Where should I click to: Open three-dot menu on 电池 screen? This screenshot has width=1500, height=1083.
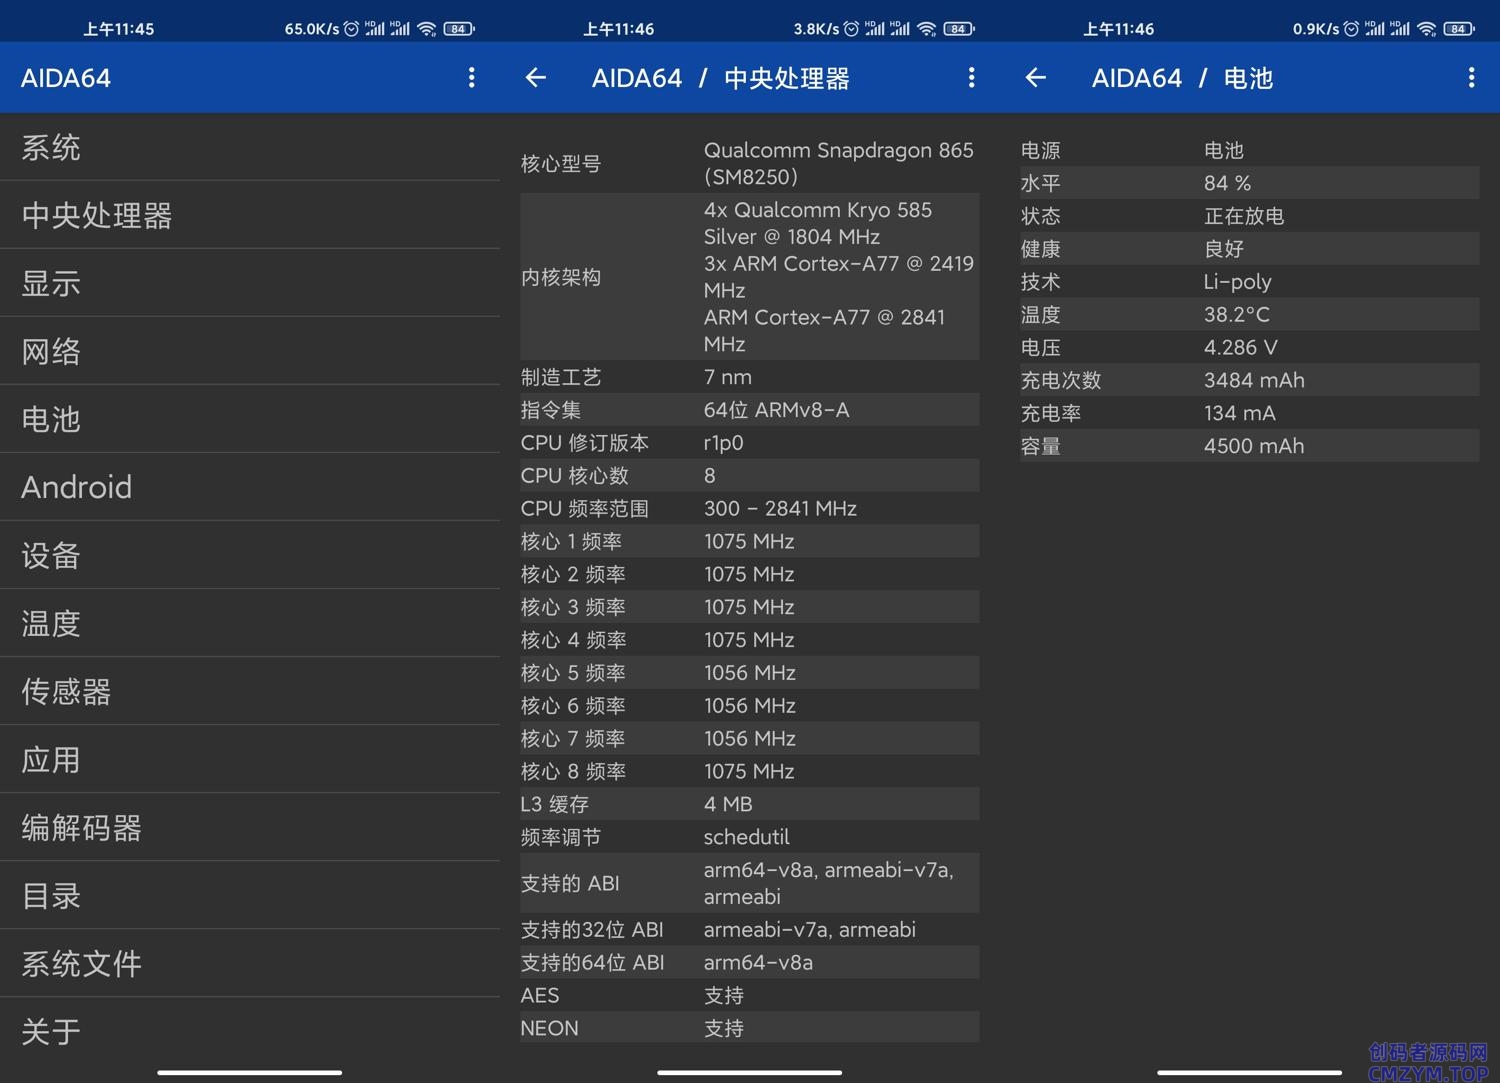1471,78
